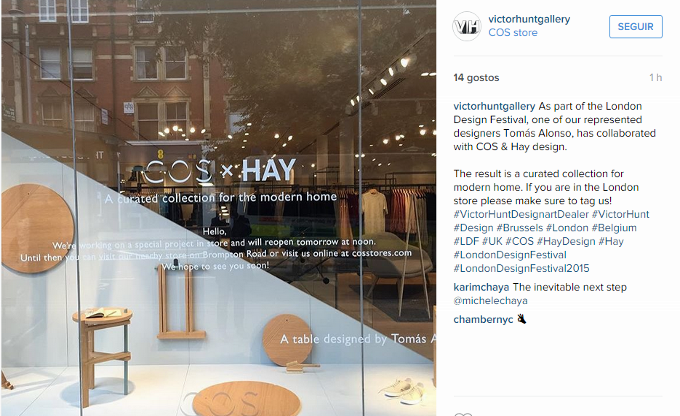680x416 pixels.
Task: Click the heart like icon at bottom
Action: 462,414
